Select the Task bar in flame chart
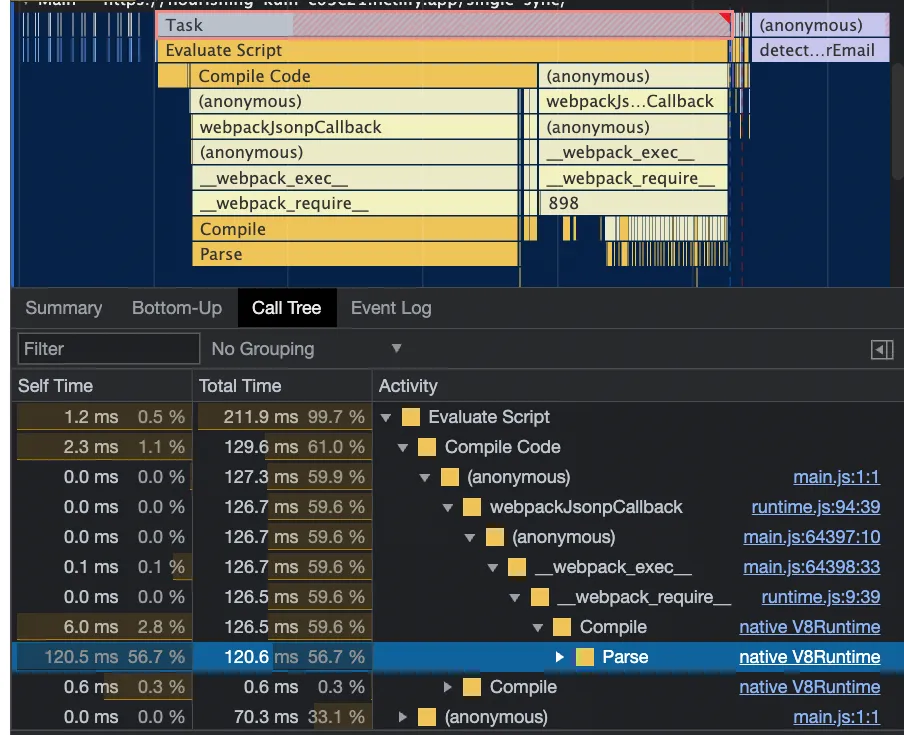Screen dimensions: 904x735 tap(444, 25)
